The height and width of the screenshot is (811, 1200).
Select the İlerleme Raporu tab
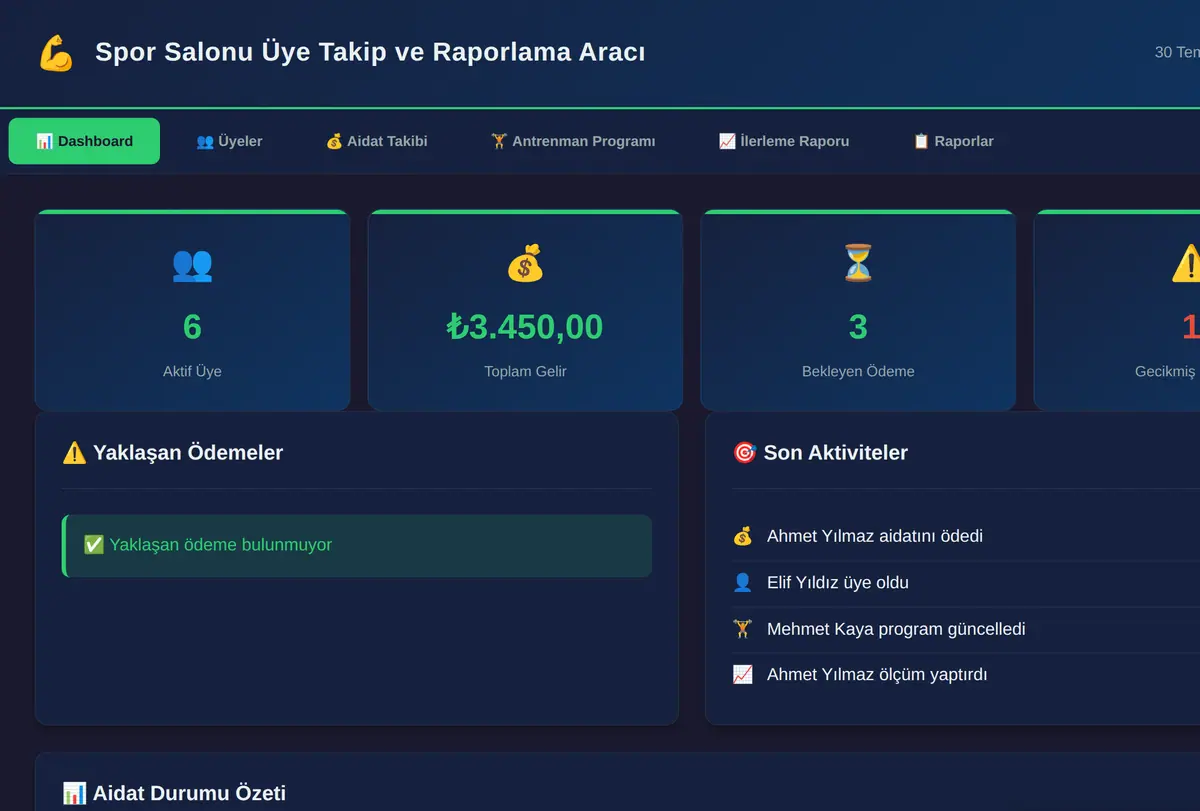(784, 141)
